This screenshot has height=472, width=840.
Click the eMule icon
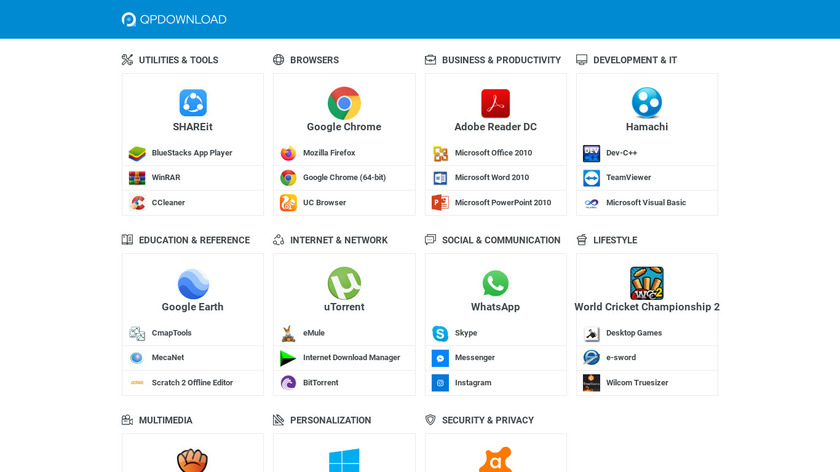[x=288, y=333]
